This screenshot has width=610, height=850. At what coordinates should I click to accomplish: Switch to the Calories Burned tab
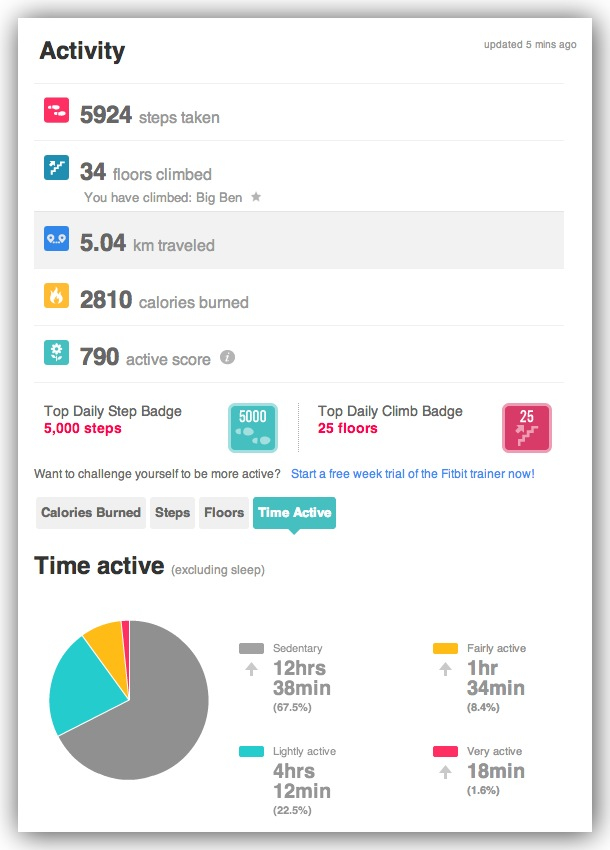point(91,513)
